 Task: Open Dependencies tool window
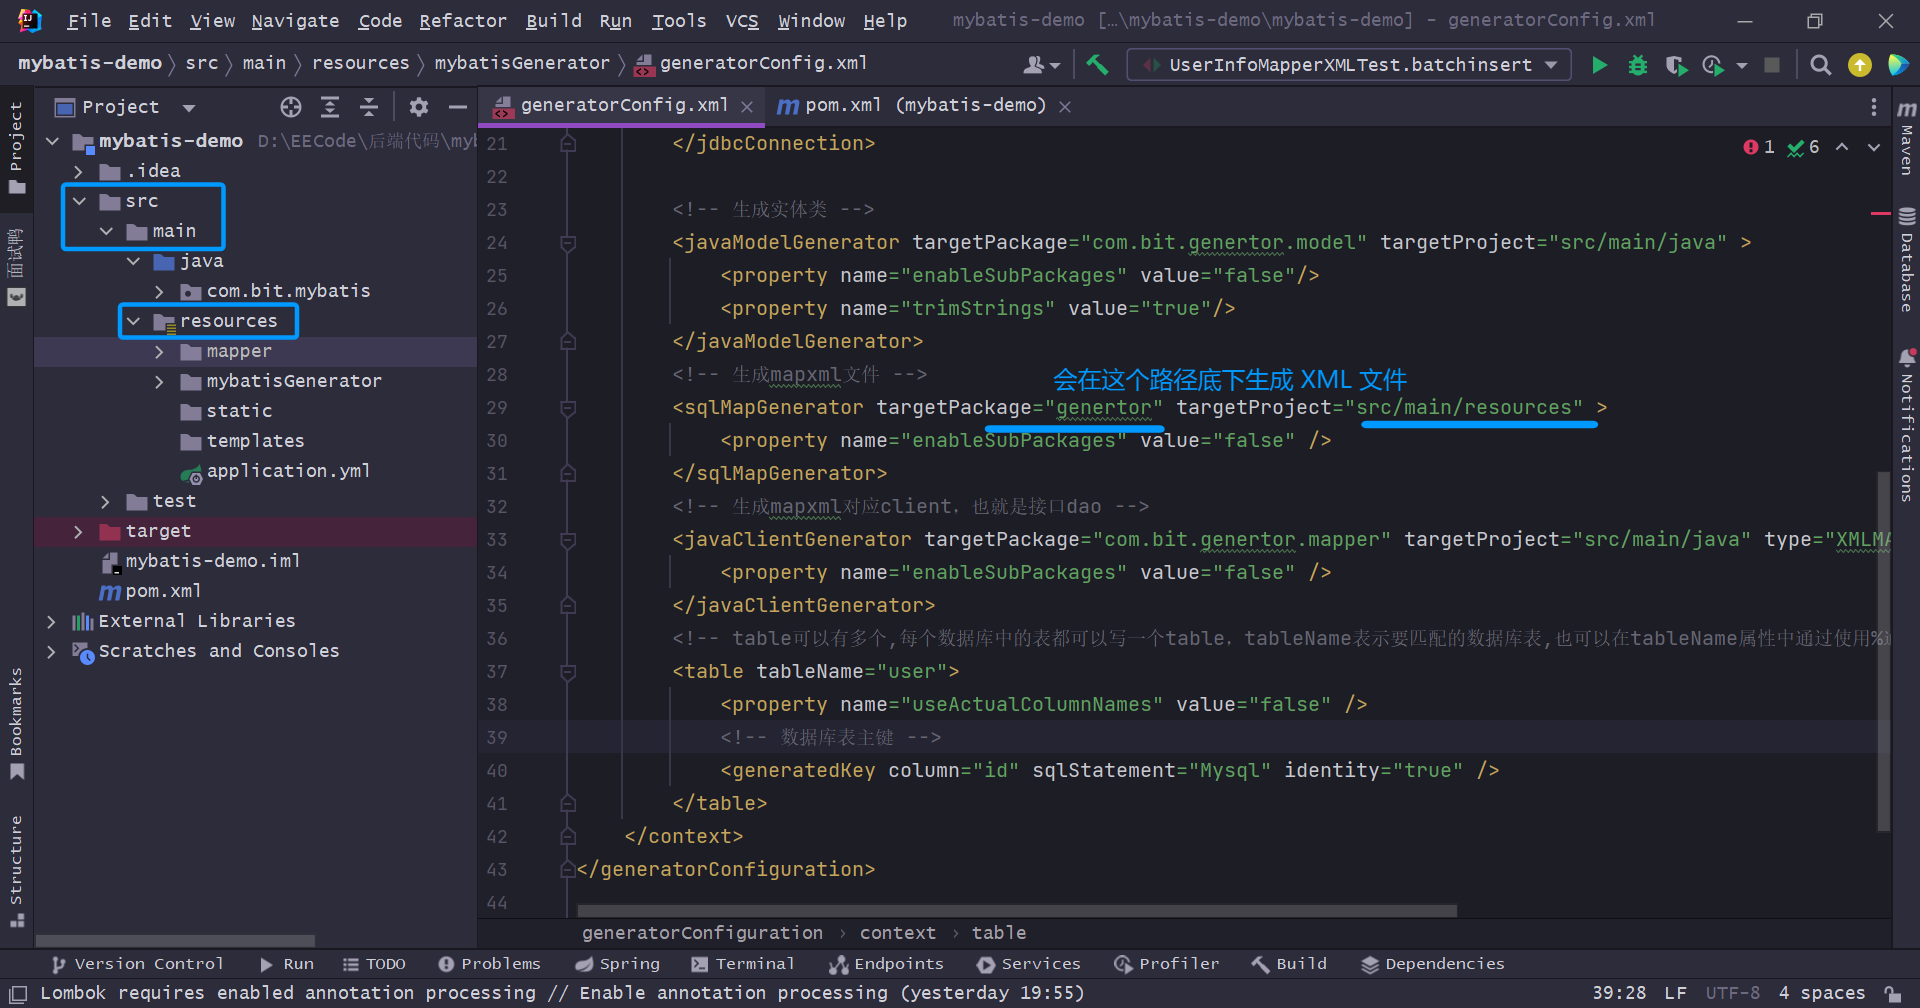1433,964
